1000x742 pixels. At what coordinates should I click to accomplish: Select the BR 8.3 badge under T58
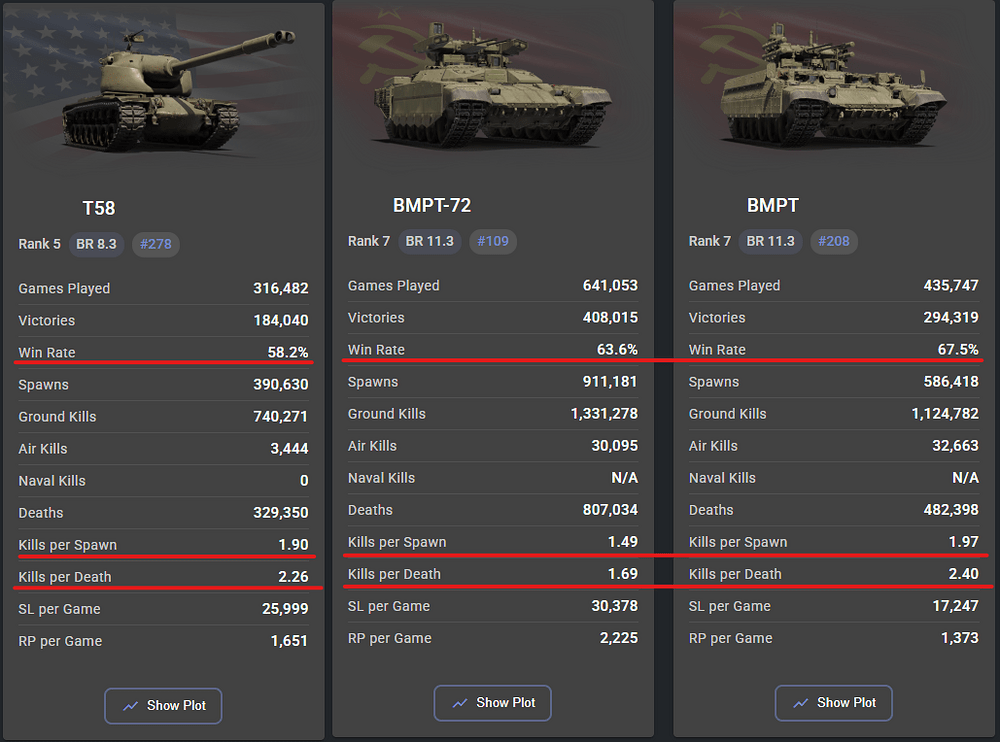96,244
